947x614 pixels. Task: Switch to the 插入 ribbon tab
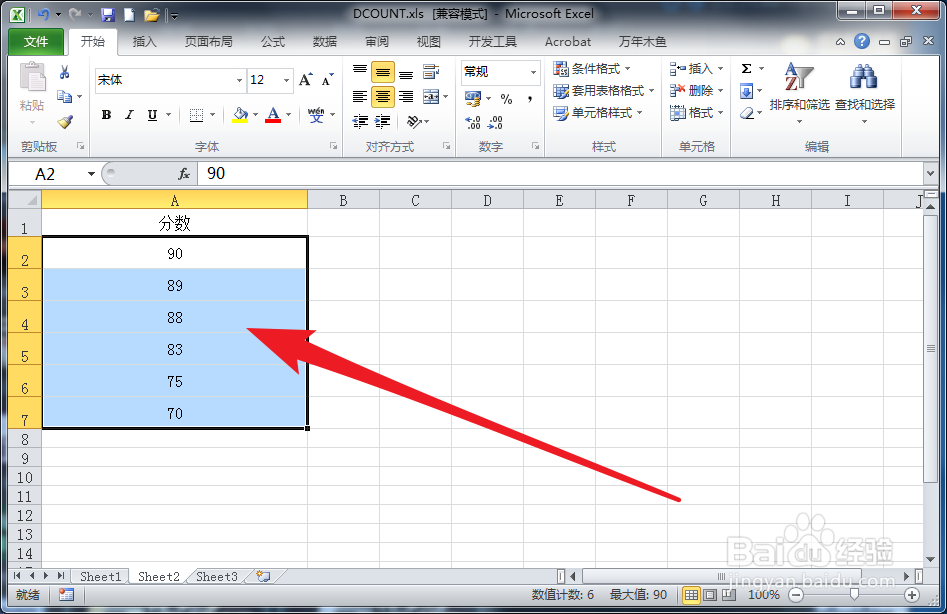coord(144,42)
